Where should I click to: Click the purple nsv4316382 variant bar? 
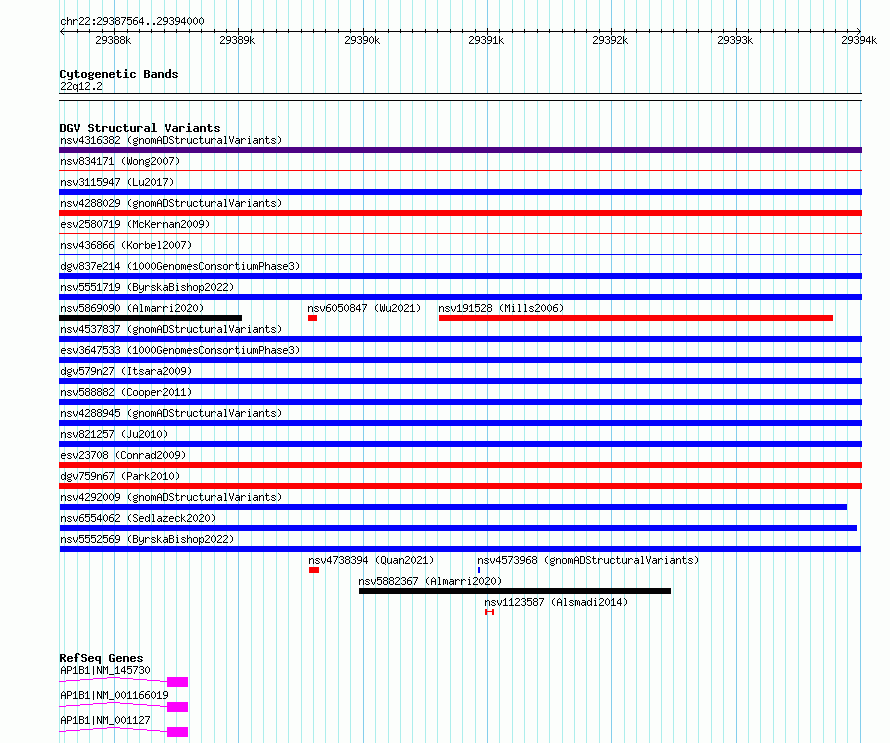click(460, 150)
